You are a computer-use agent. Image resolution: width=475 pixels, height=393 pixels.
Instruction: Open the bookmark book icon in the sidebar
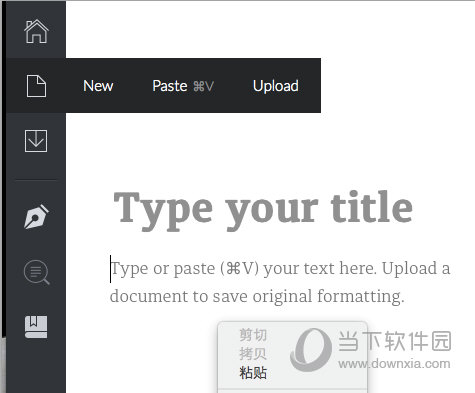coord(36,327)
